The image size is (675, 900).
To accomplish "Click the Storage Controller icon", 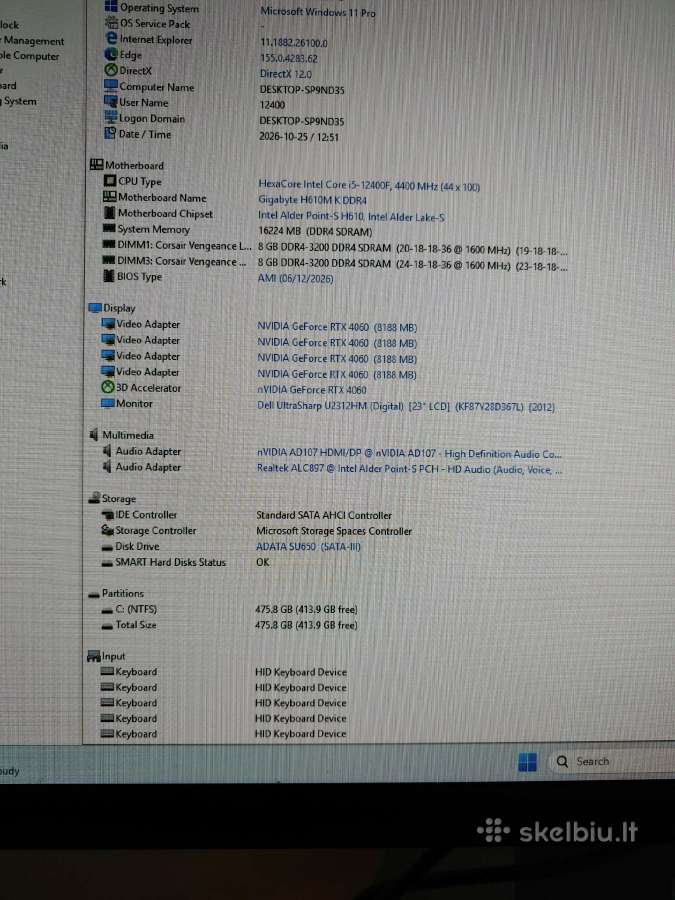I will (x=107, y=530).
